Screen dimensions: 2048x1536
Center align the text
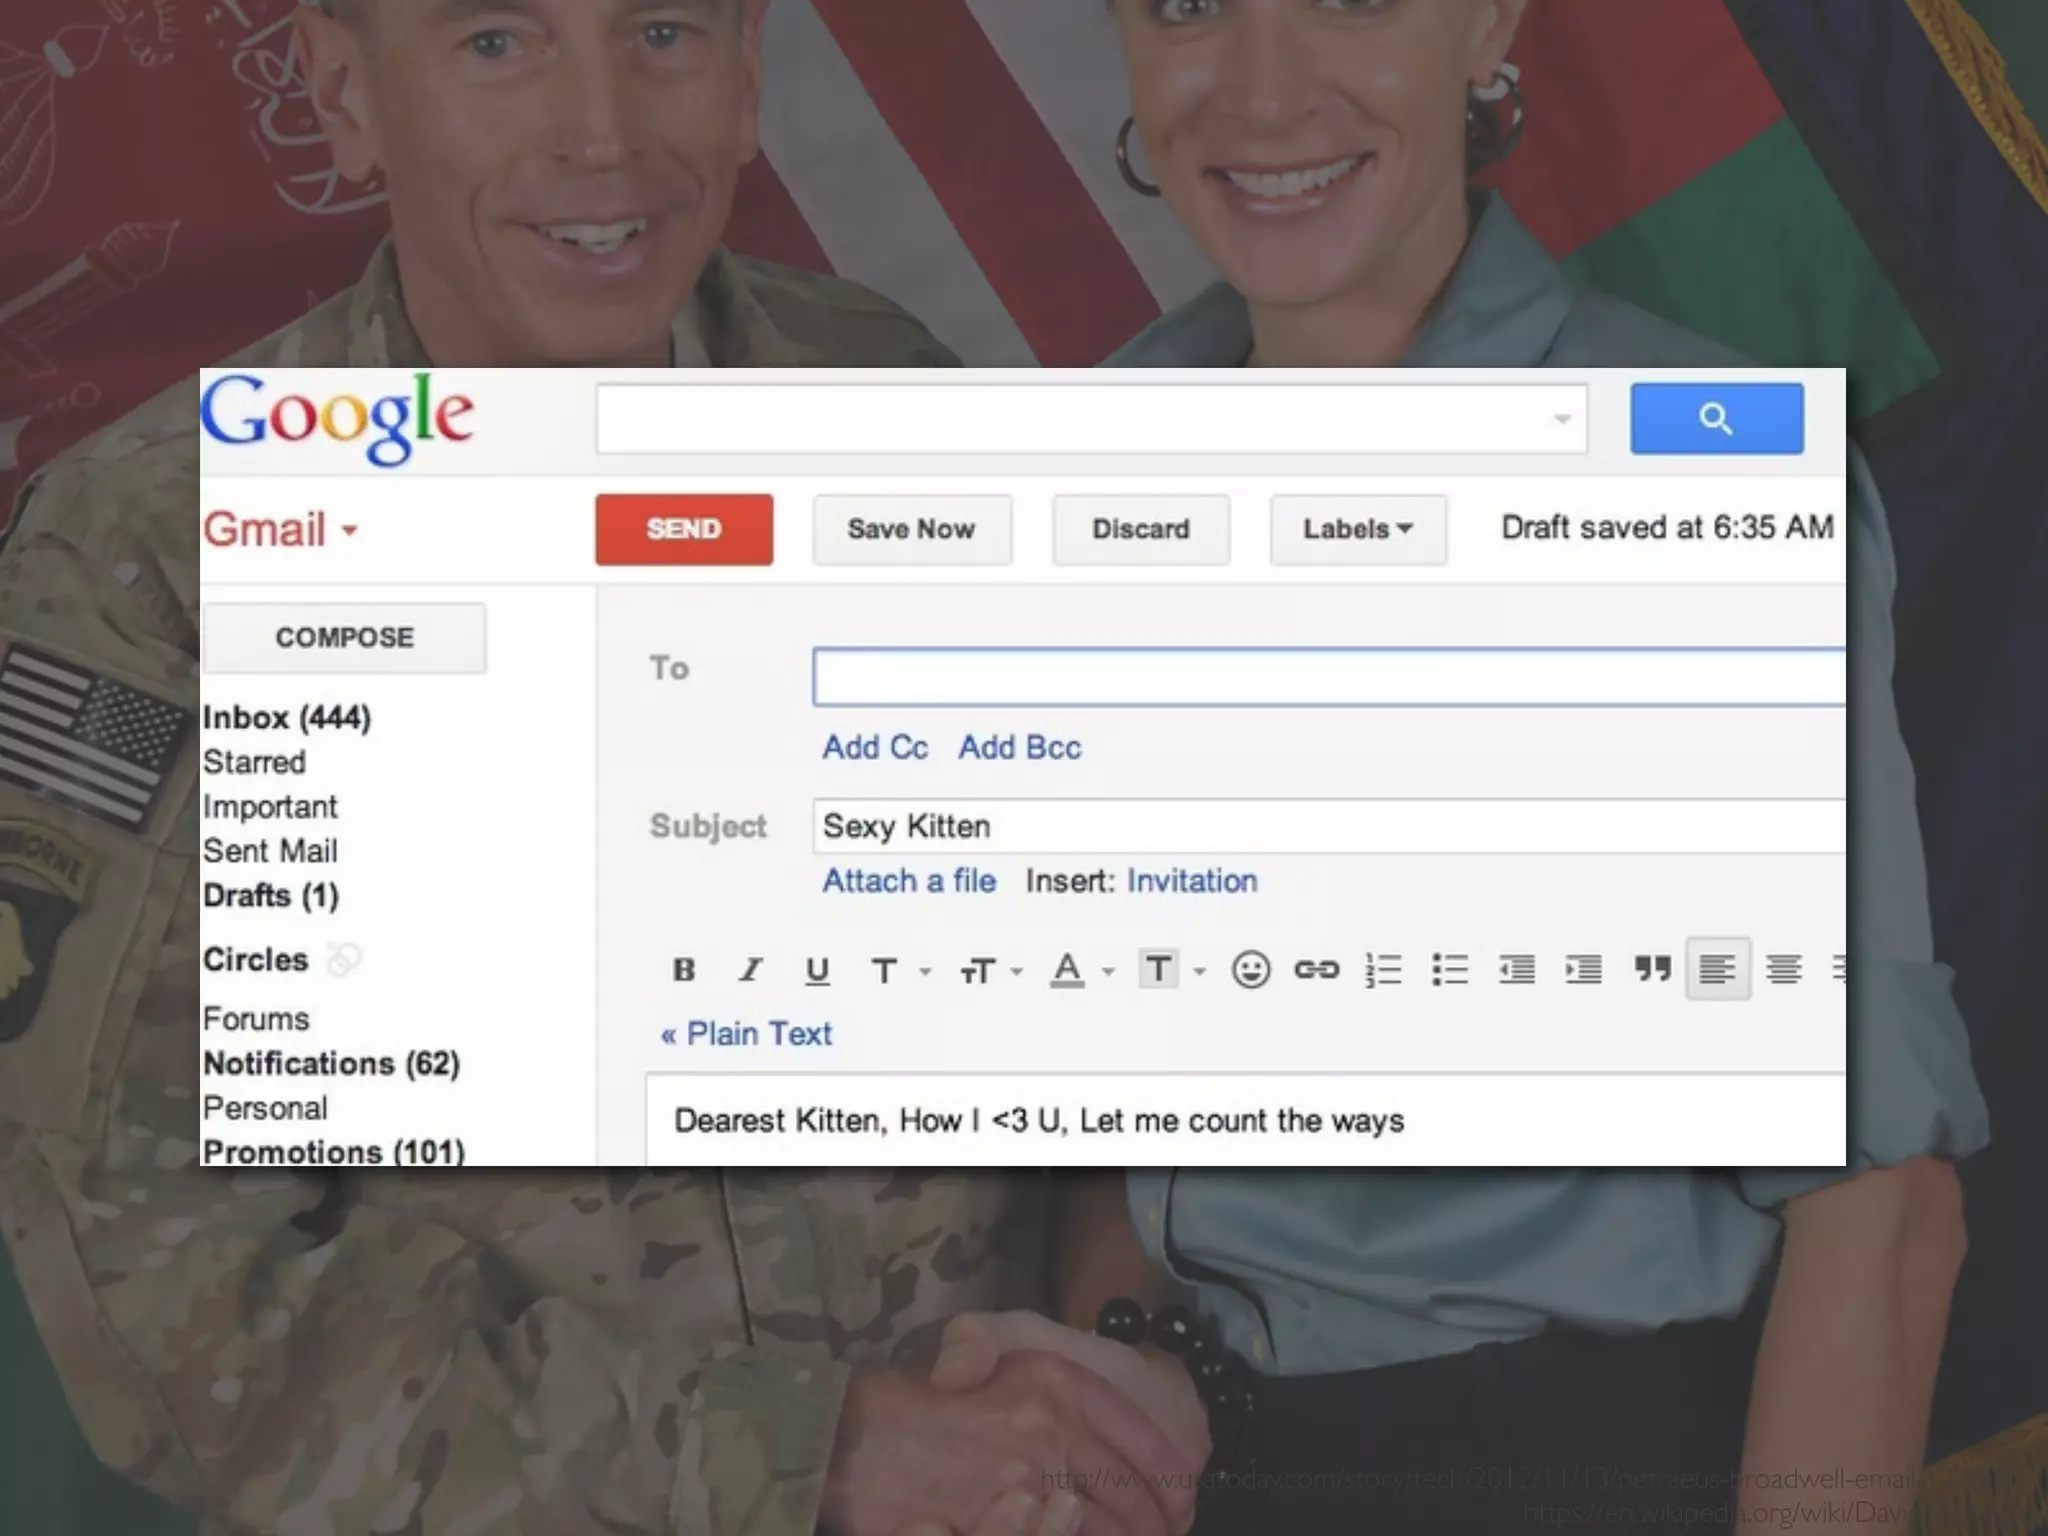(x=1784, y=968)
